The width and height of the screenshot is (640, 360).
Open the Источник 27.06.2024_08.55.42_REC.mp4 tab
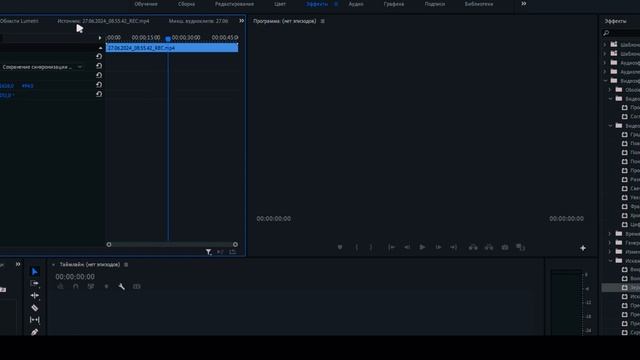coord(103,21)
